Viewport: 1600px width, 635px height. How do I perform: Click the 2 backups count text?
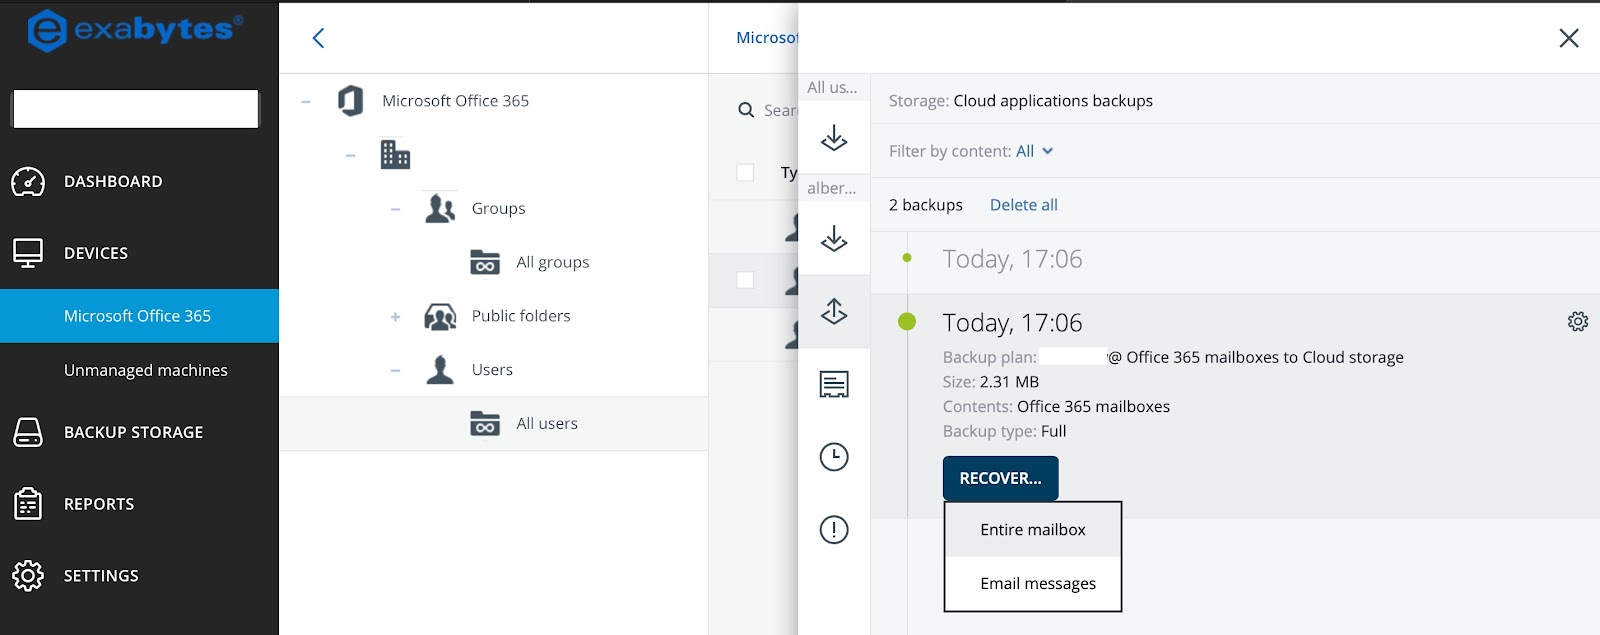926,205
